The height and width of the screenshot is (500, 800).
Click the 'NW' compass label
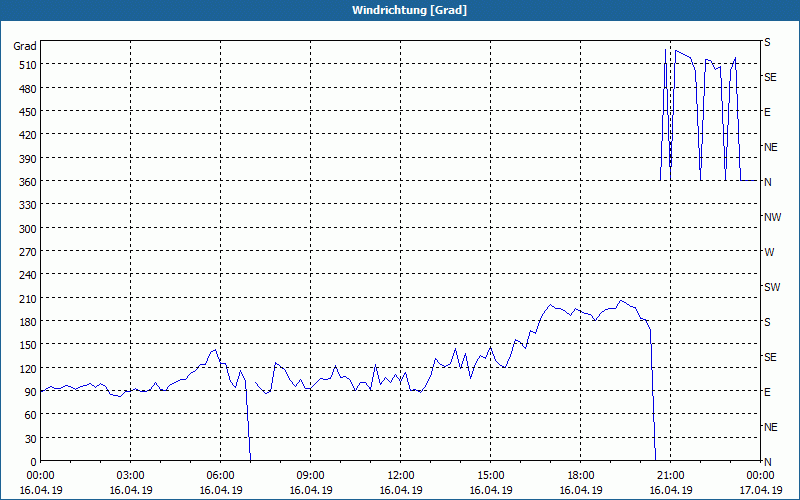click(772, 217)
